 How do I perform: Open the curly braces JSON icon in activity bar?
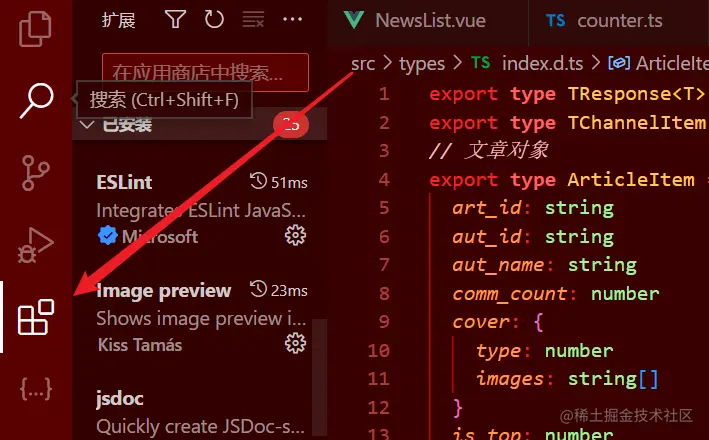point(36,388)
